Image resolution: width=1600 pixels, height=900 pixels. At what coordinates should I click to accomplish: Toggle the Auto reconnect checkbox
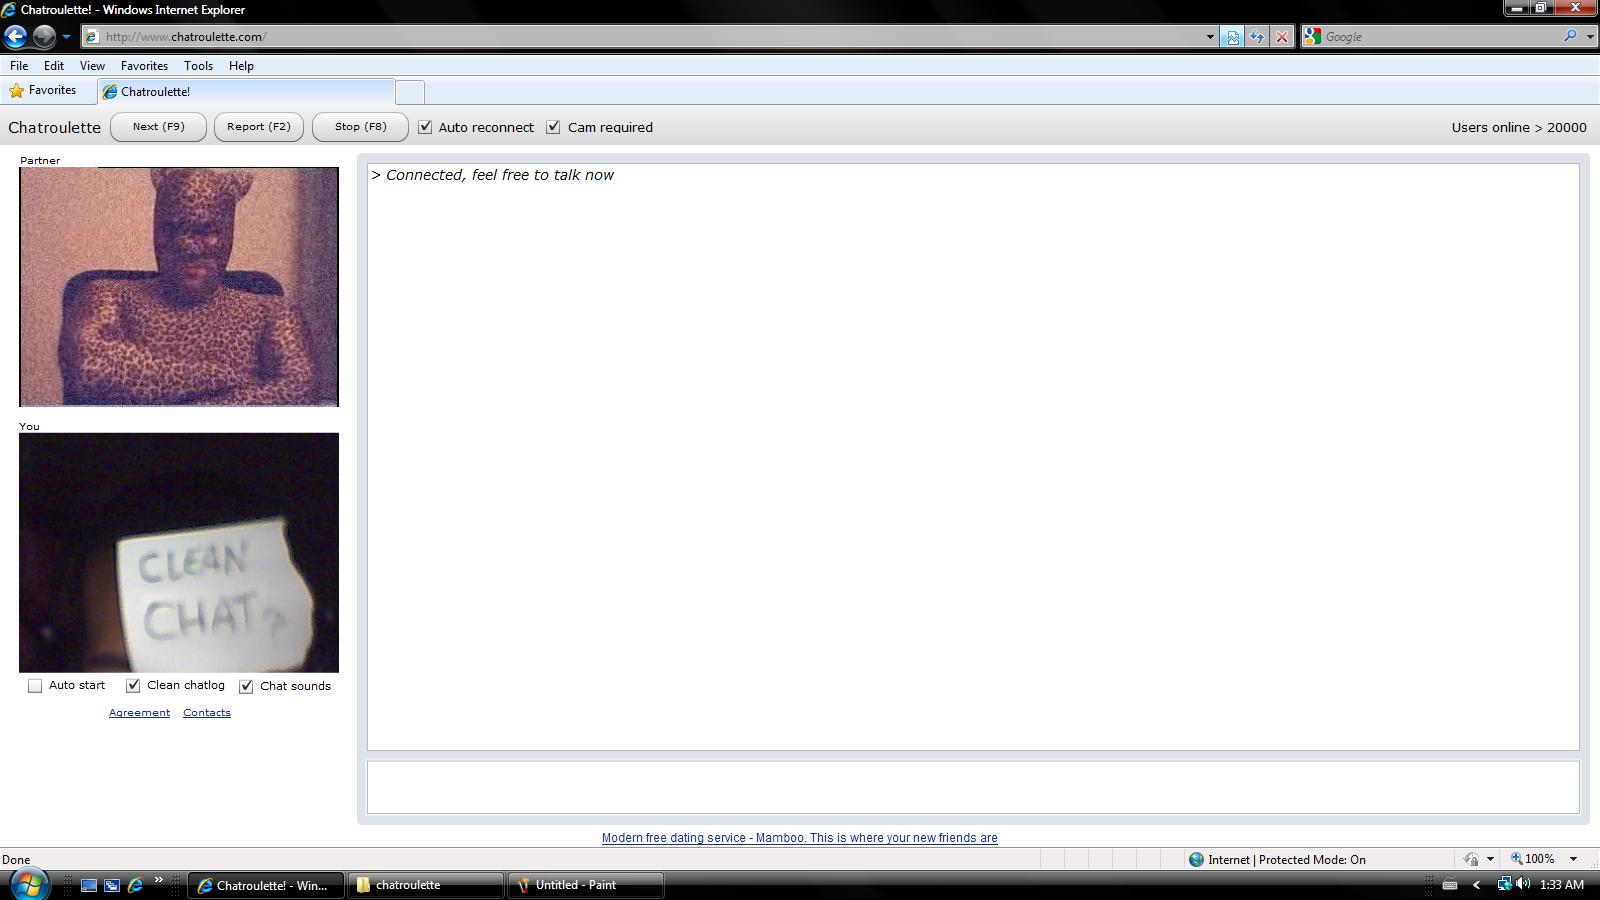[x=425, y=127]
